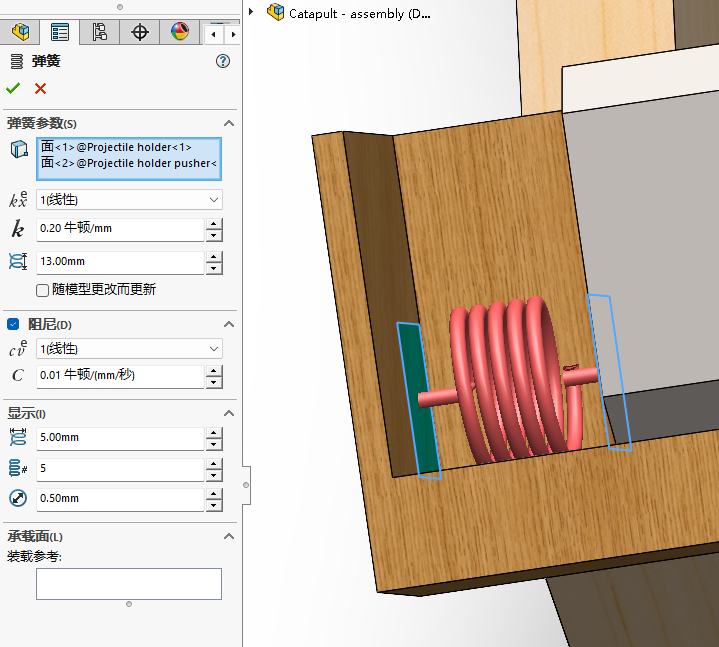This screenshot has width=719, height=647.
Task: Click the 装载参考 load reference box
Action: coord(128,584)
